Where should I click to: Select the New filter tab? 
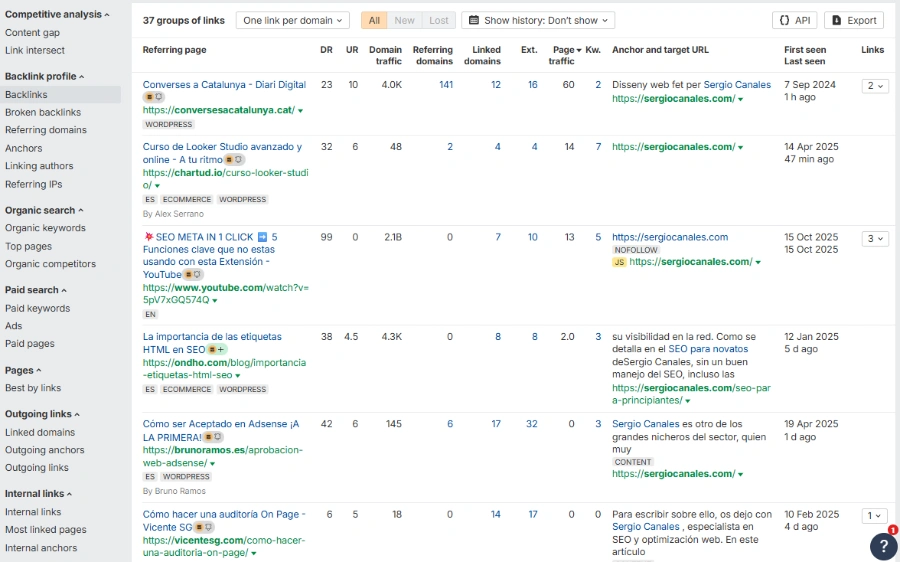click(404, 20)
